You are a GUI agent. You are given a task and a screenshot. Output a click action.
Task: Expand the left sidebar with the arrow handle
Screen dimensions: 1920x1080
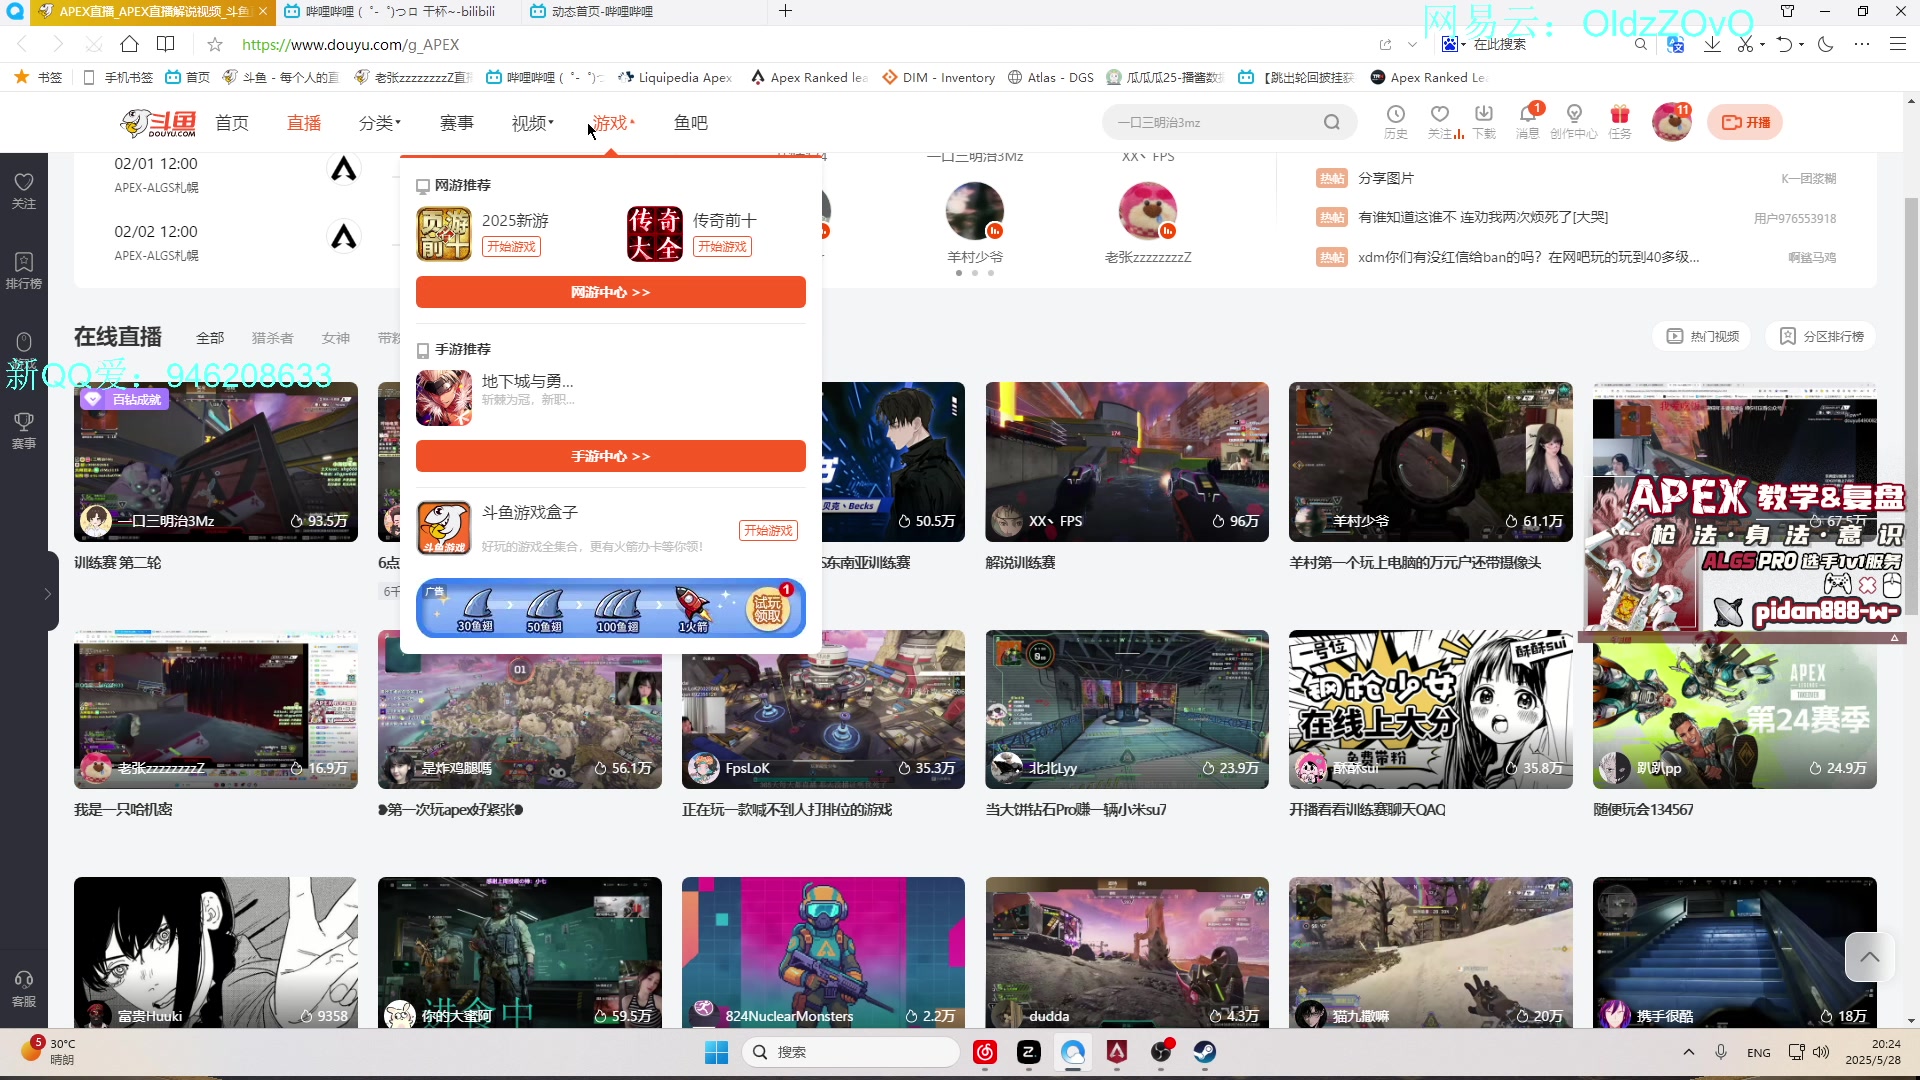pyautogui.click(x=47, y=594)
